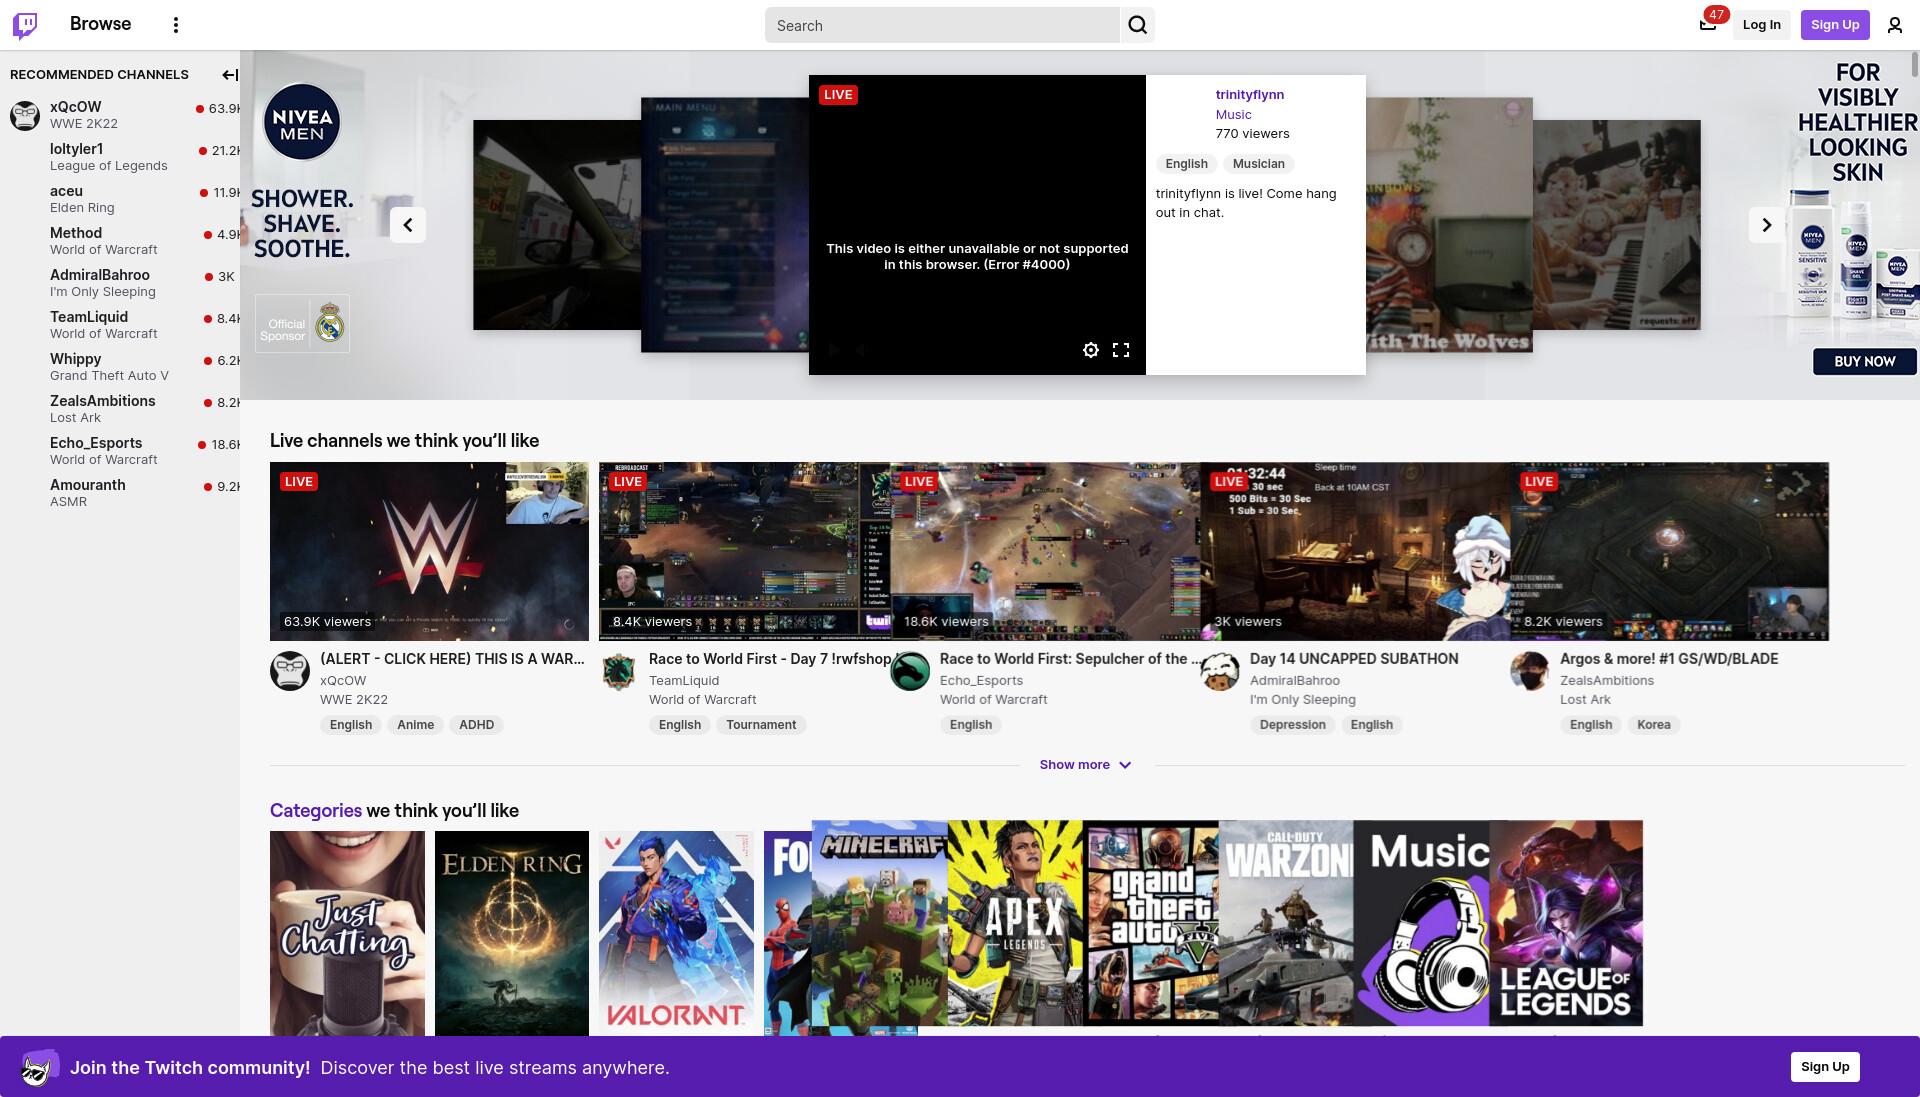The height and width of the screenshot is (1097, 1920).
Task: Open Argos & more stream title
Action: click(1669, 659)
